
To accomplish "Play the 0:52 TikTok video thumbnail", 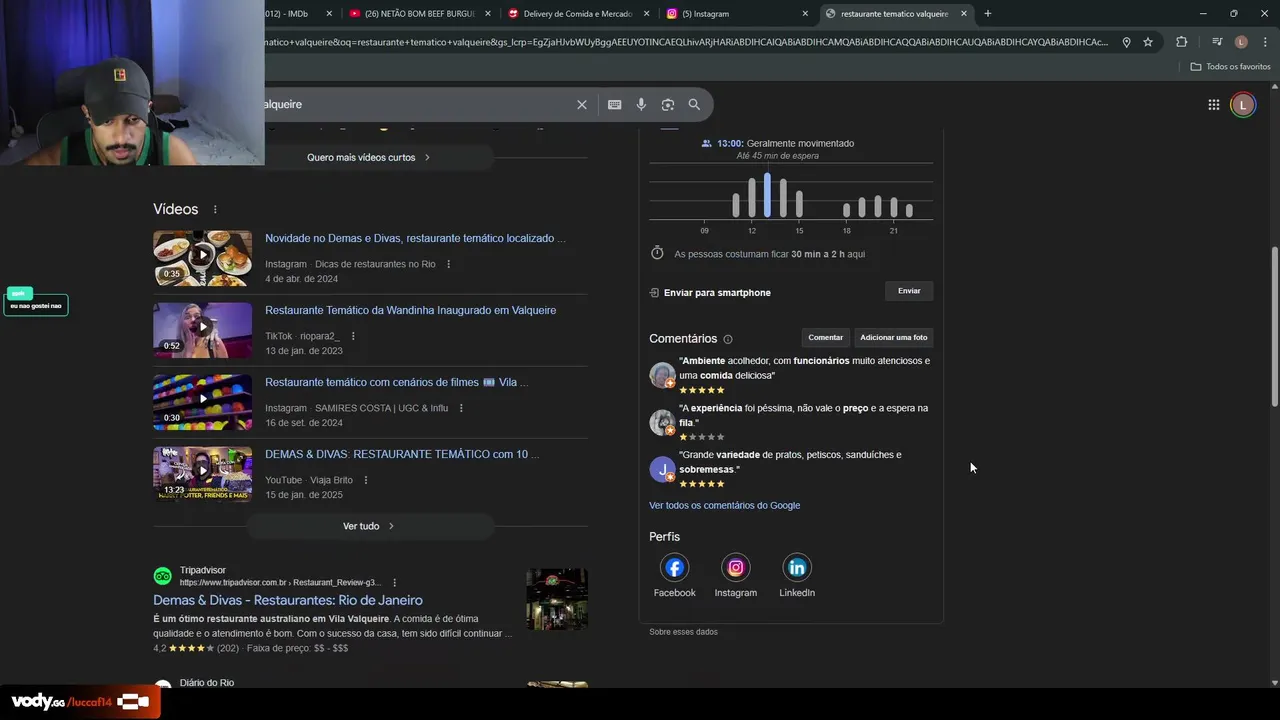I will tap(202, 330).
